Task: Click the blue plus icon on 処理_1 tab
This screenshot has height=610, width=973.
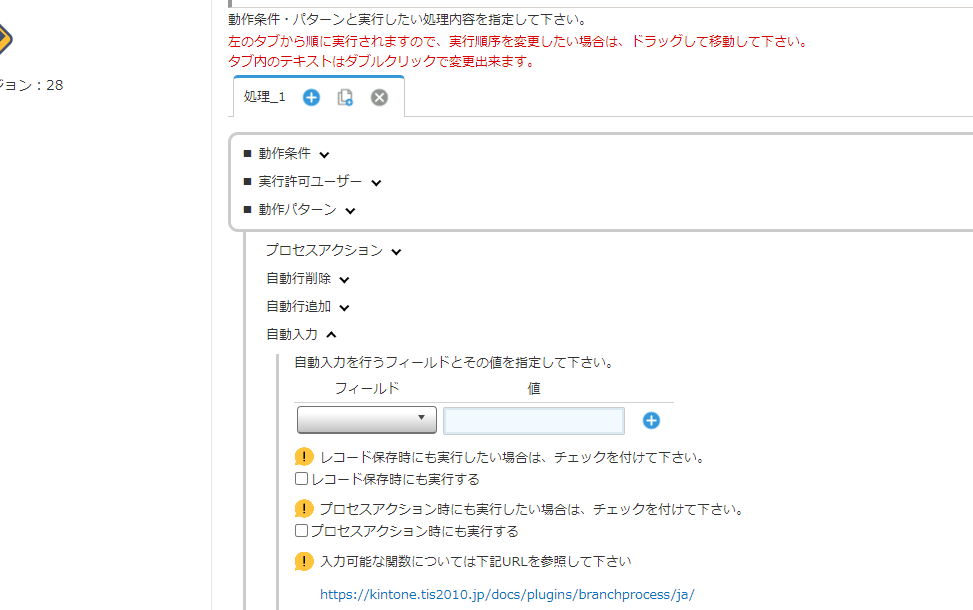Action: (x=311, y=97)
